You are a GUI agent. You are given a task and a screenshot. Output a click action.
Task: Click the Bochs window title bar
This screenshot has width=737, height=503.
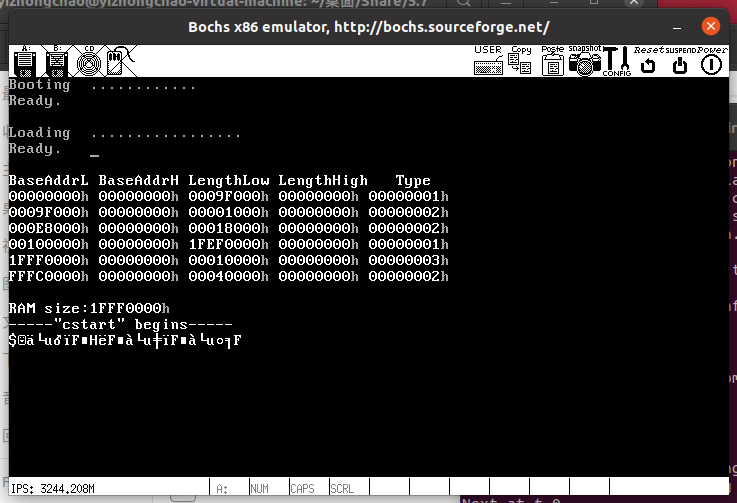click(368, 27)
